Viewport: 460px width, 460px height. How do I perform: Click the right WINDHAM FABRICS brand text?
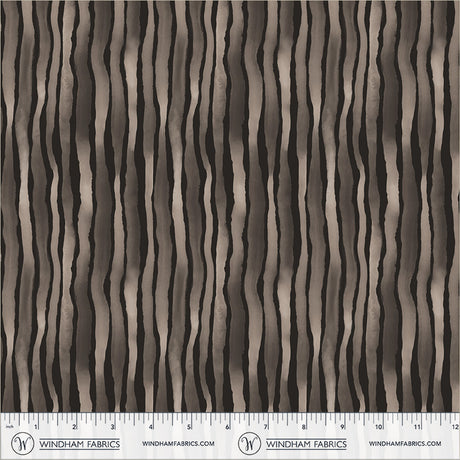[306, 444]
